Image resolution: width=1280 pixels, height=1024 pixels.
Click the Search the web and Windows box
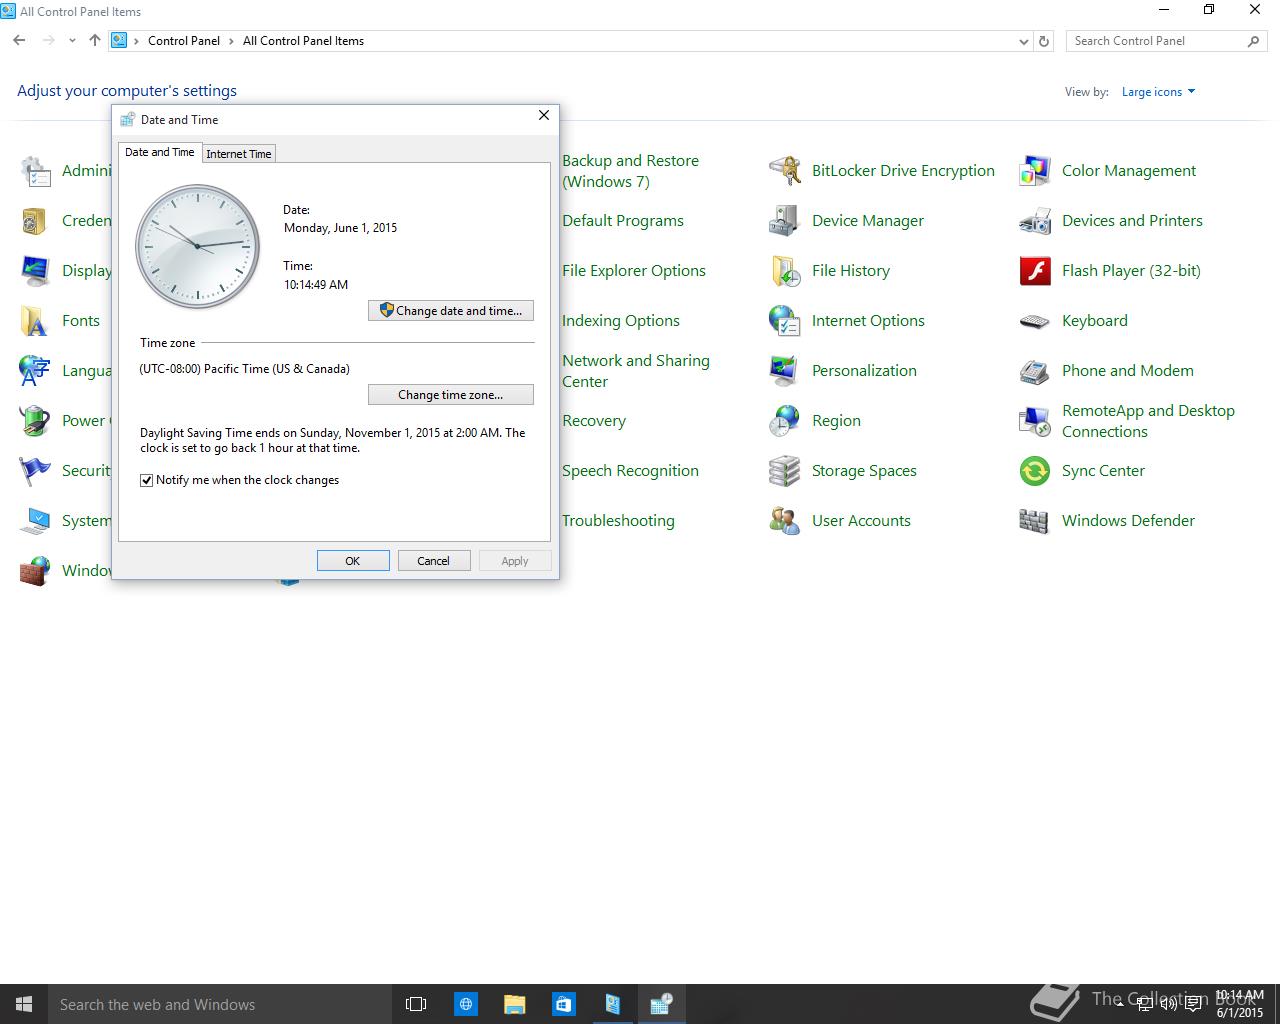coord(220,1004)
